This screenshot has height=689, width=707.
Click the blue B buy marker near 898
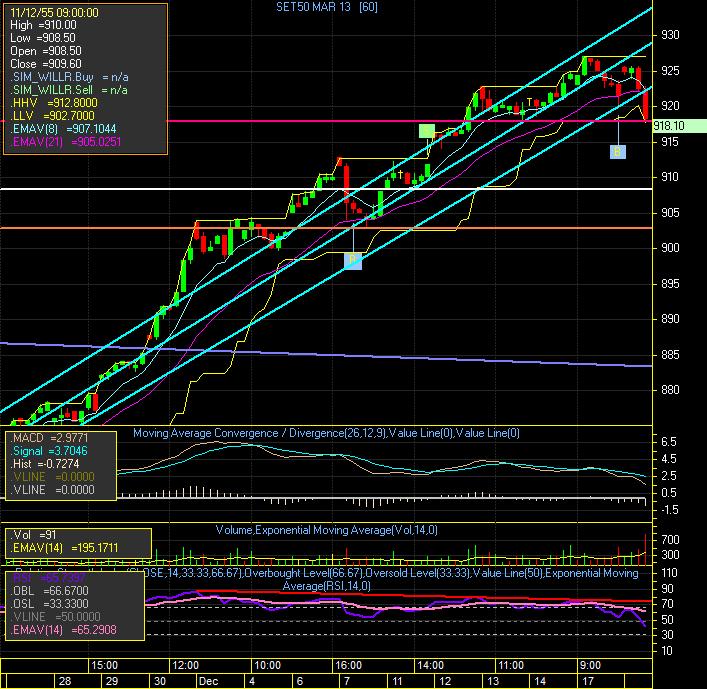[x=353, y=261]
